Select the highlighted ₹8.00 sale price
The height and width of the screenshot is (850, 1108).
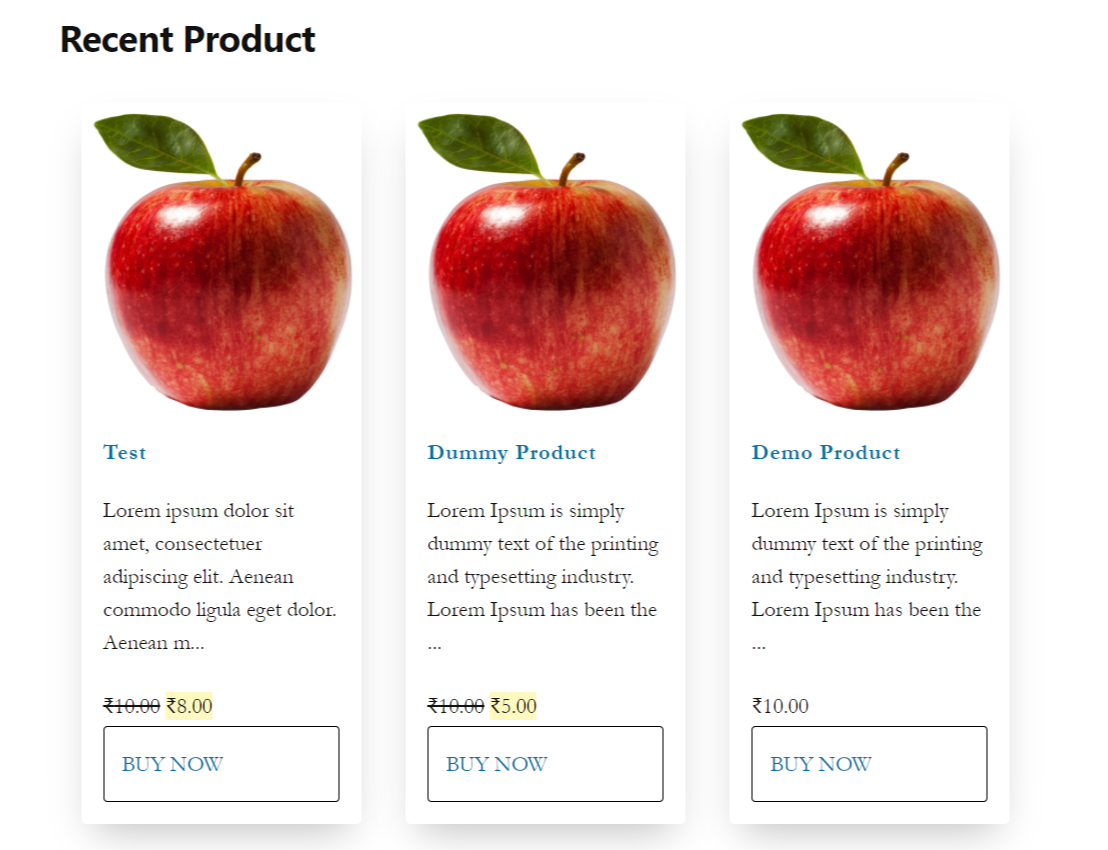(x=189, y=706)
